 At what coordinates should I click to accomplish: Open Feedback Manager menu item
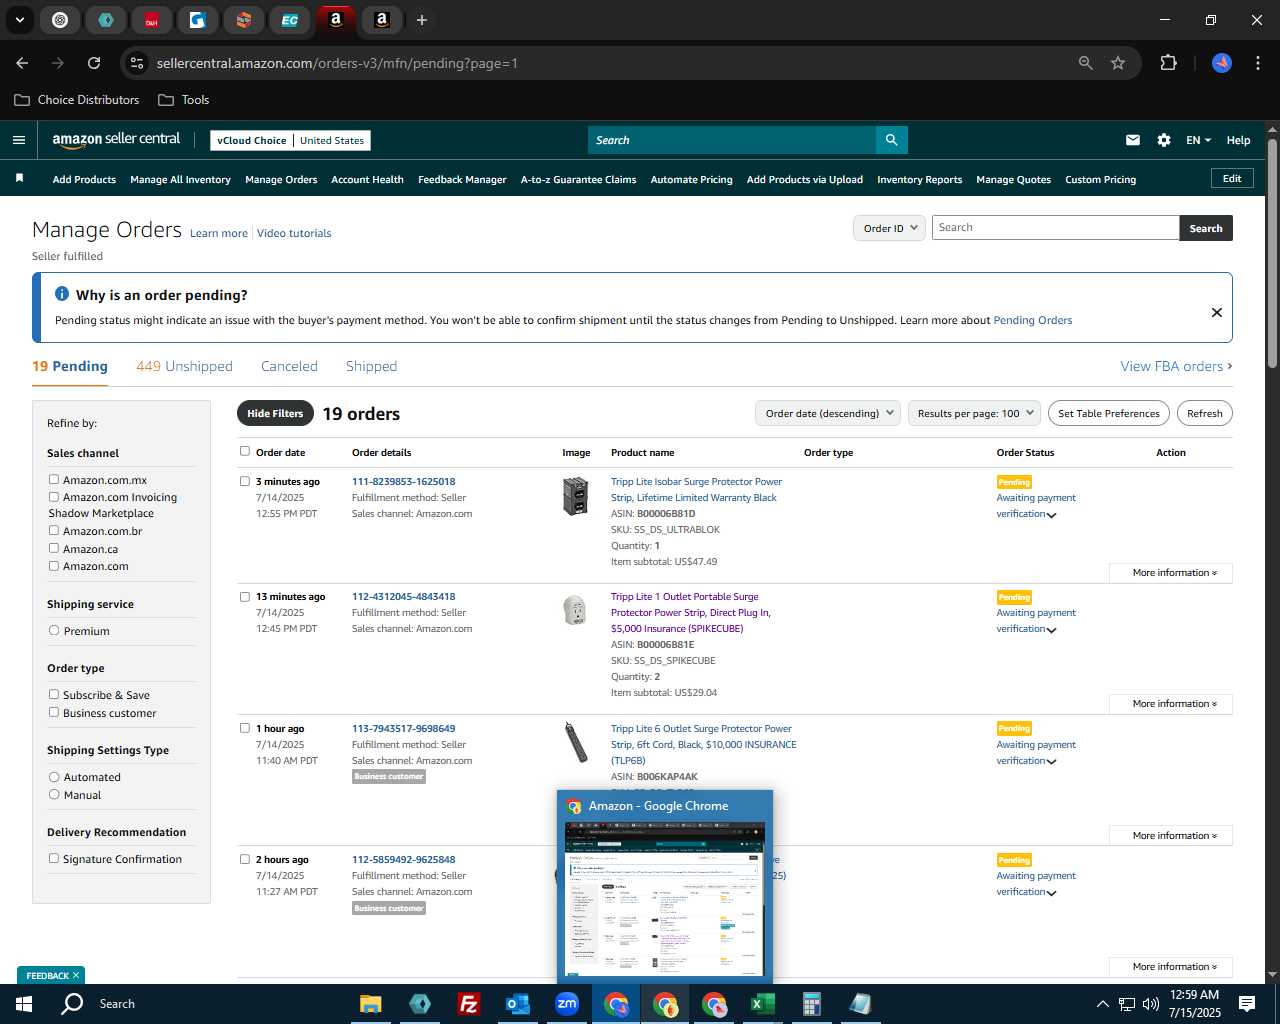462,179
